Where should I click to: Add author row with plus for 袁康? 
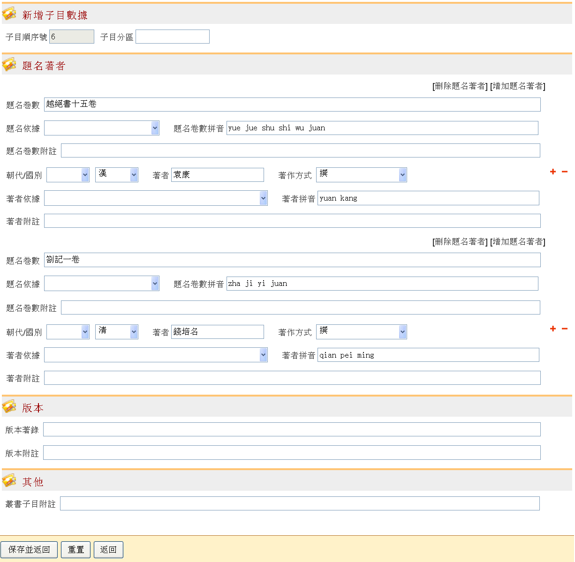point(553,172)
